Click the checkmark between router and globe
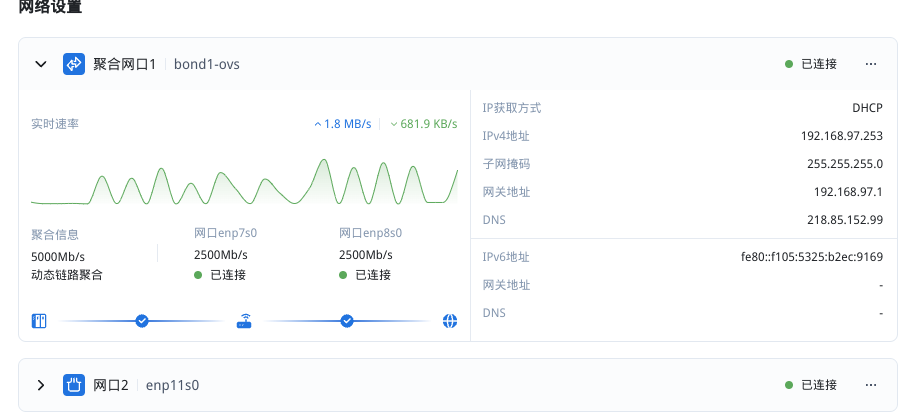Screen dimensions: 905x420 pos(347,321)
